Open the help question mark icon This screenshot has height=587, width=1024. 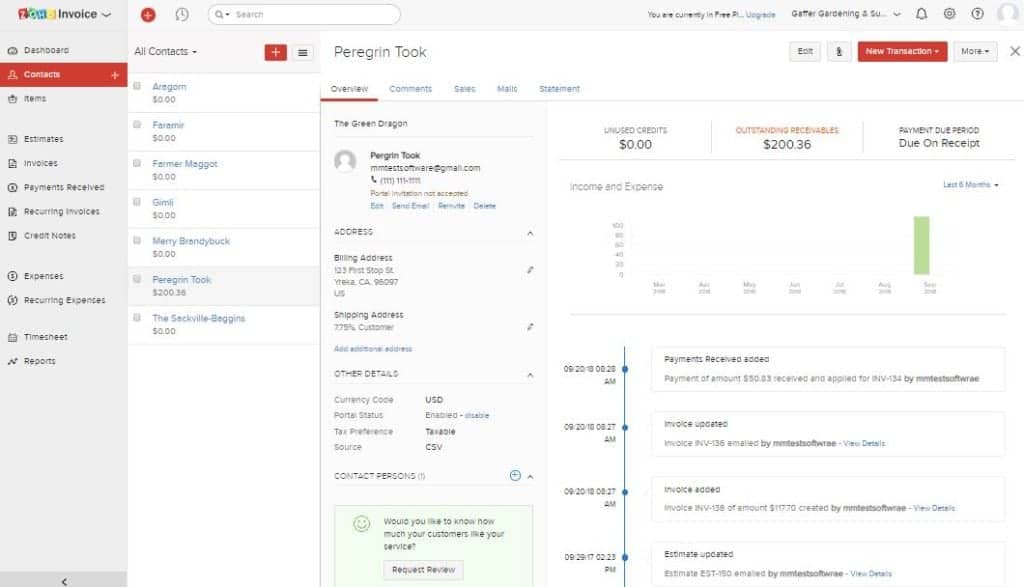(977, 14)
